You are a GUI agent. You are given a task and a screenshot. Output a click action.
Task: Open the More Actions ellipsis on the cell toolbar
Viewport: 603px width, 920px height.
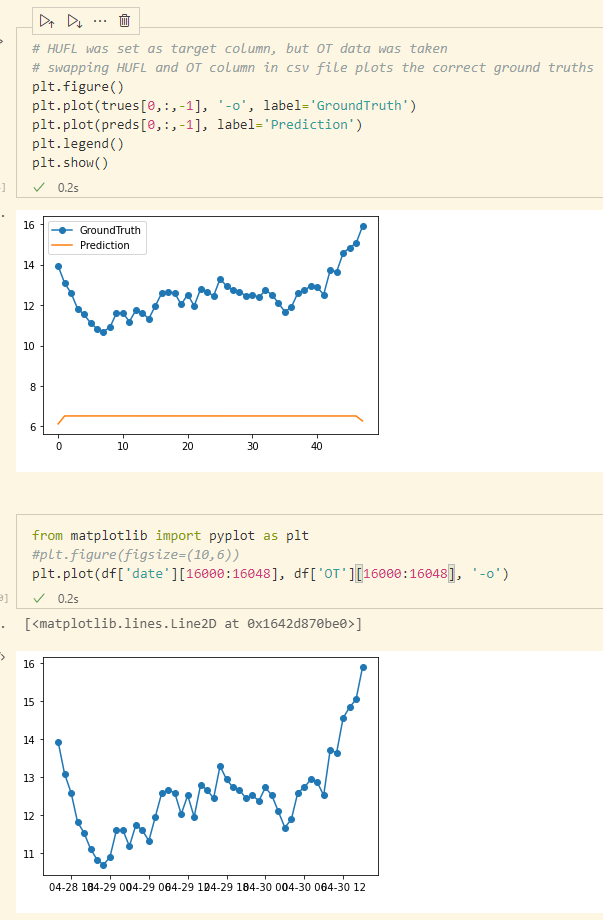(98, 20)
